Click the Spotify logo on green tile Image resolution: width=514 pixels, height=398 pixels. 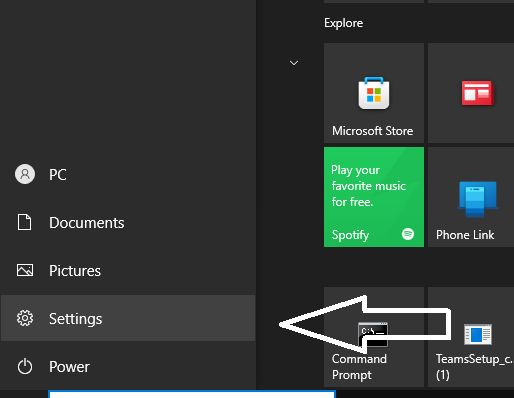[x=408, y=234]
